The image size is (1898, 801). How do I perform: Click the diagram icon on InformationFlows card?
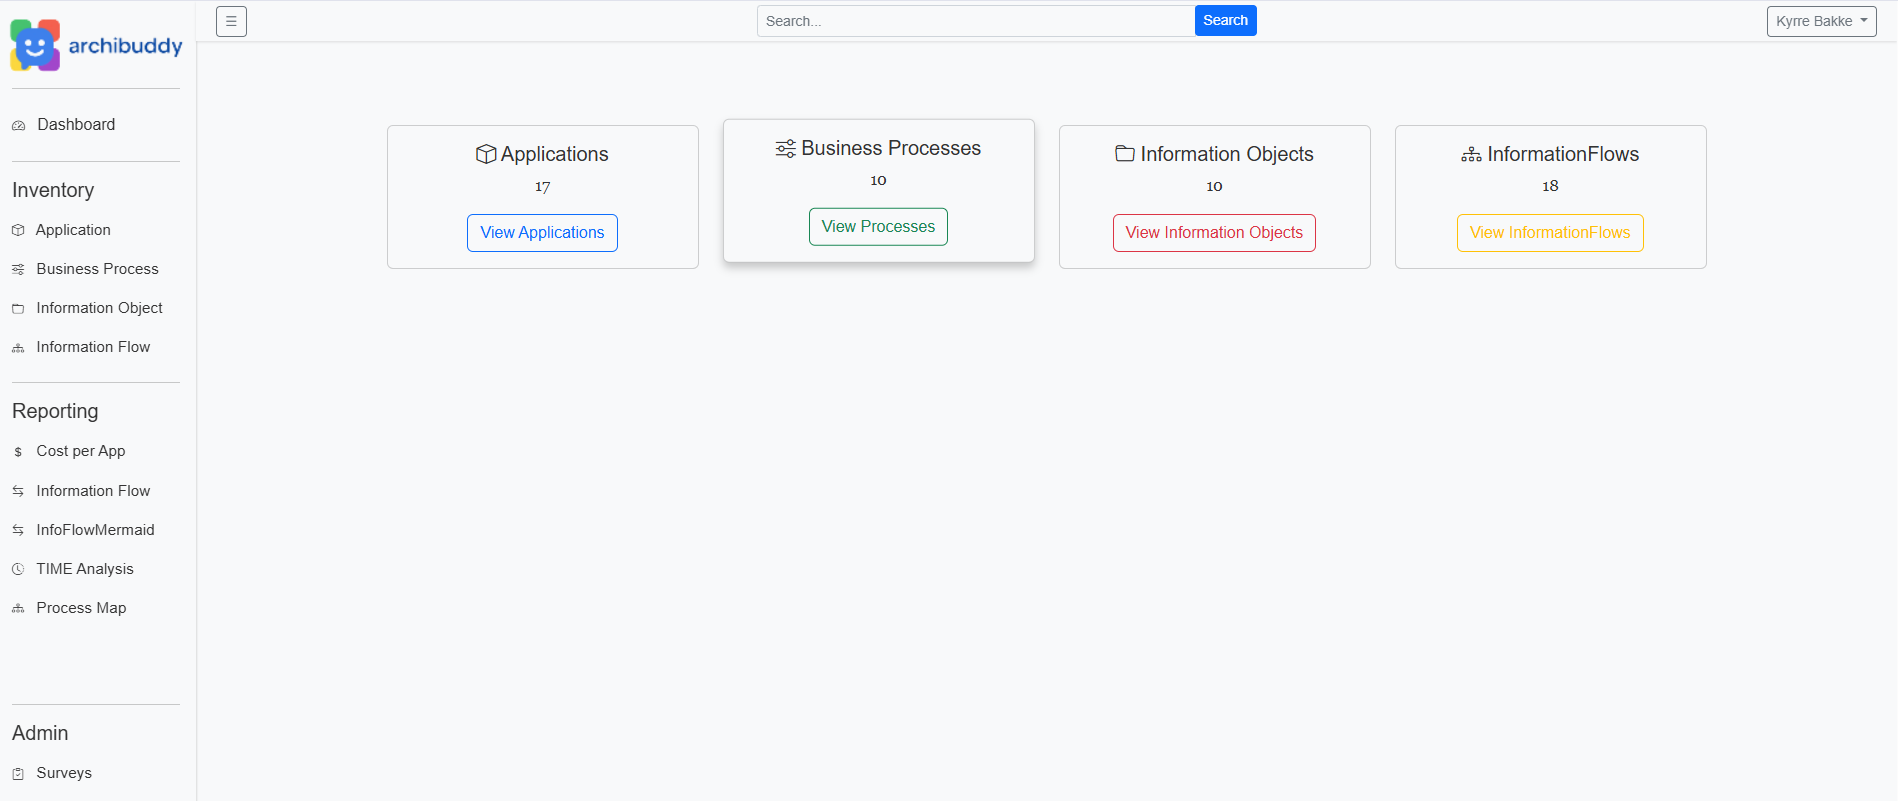click(x=1471, y=154)
